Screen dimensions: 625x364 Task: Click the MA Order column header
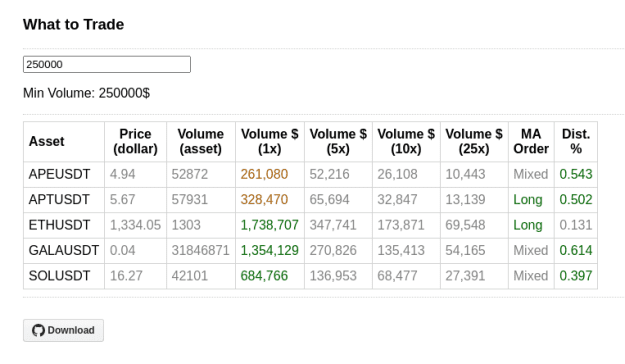click(531, 142)
